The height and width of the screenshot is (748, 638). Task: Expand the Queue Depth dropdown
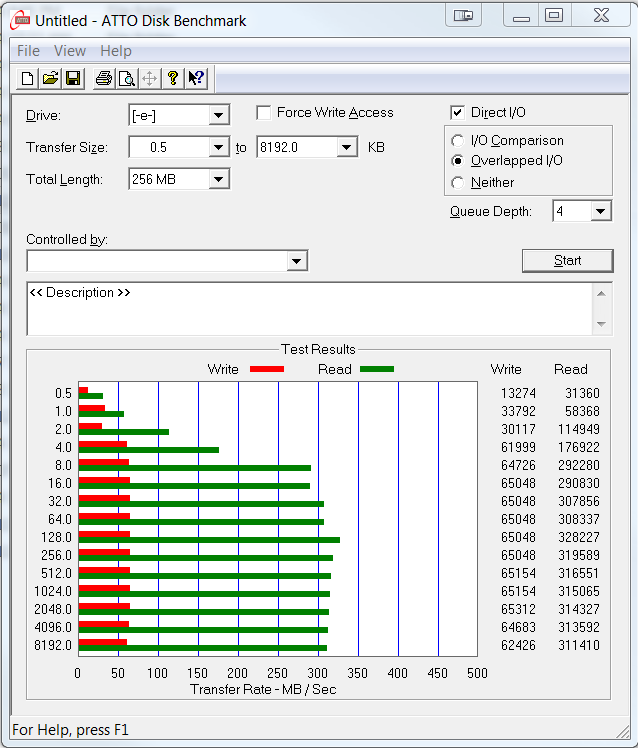pos(600,211)
